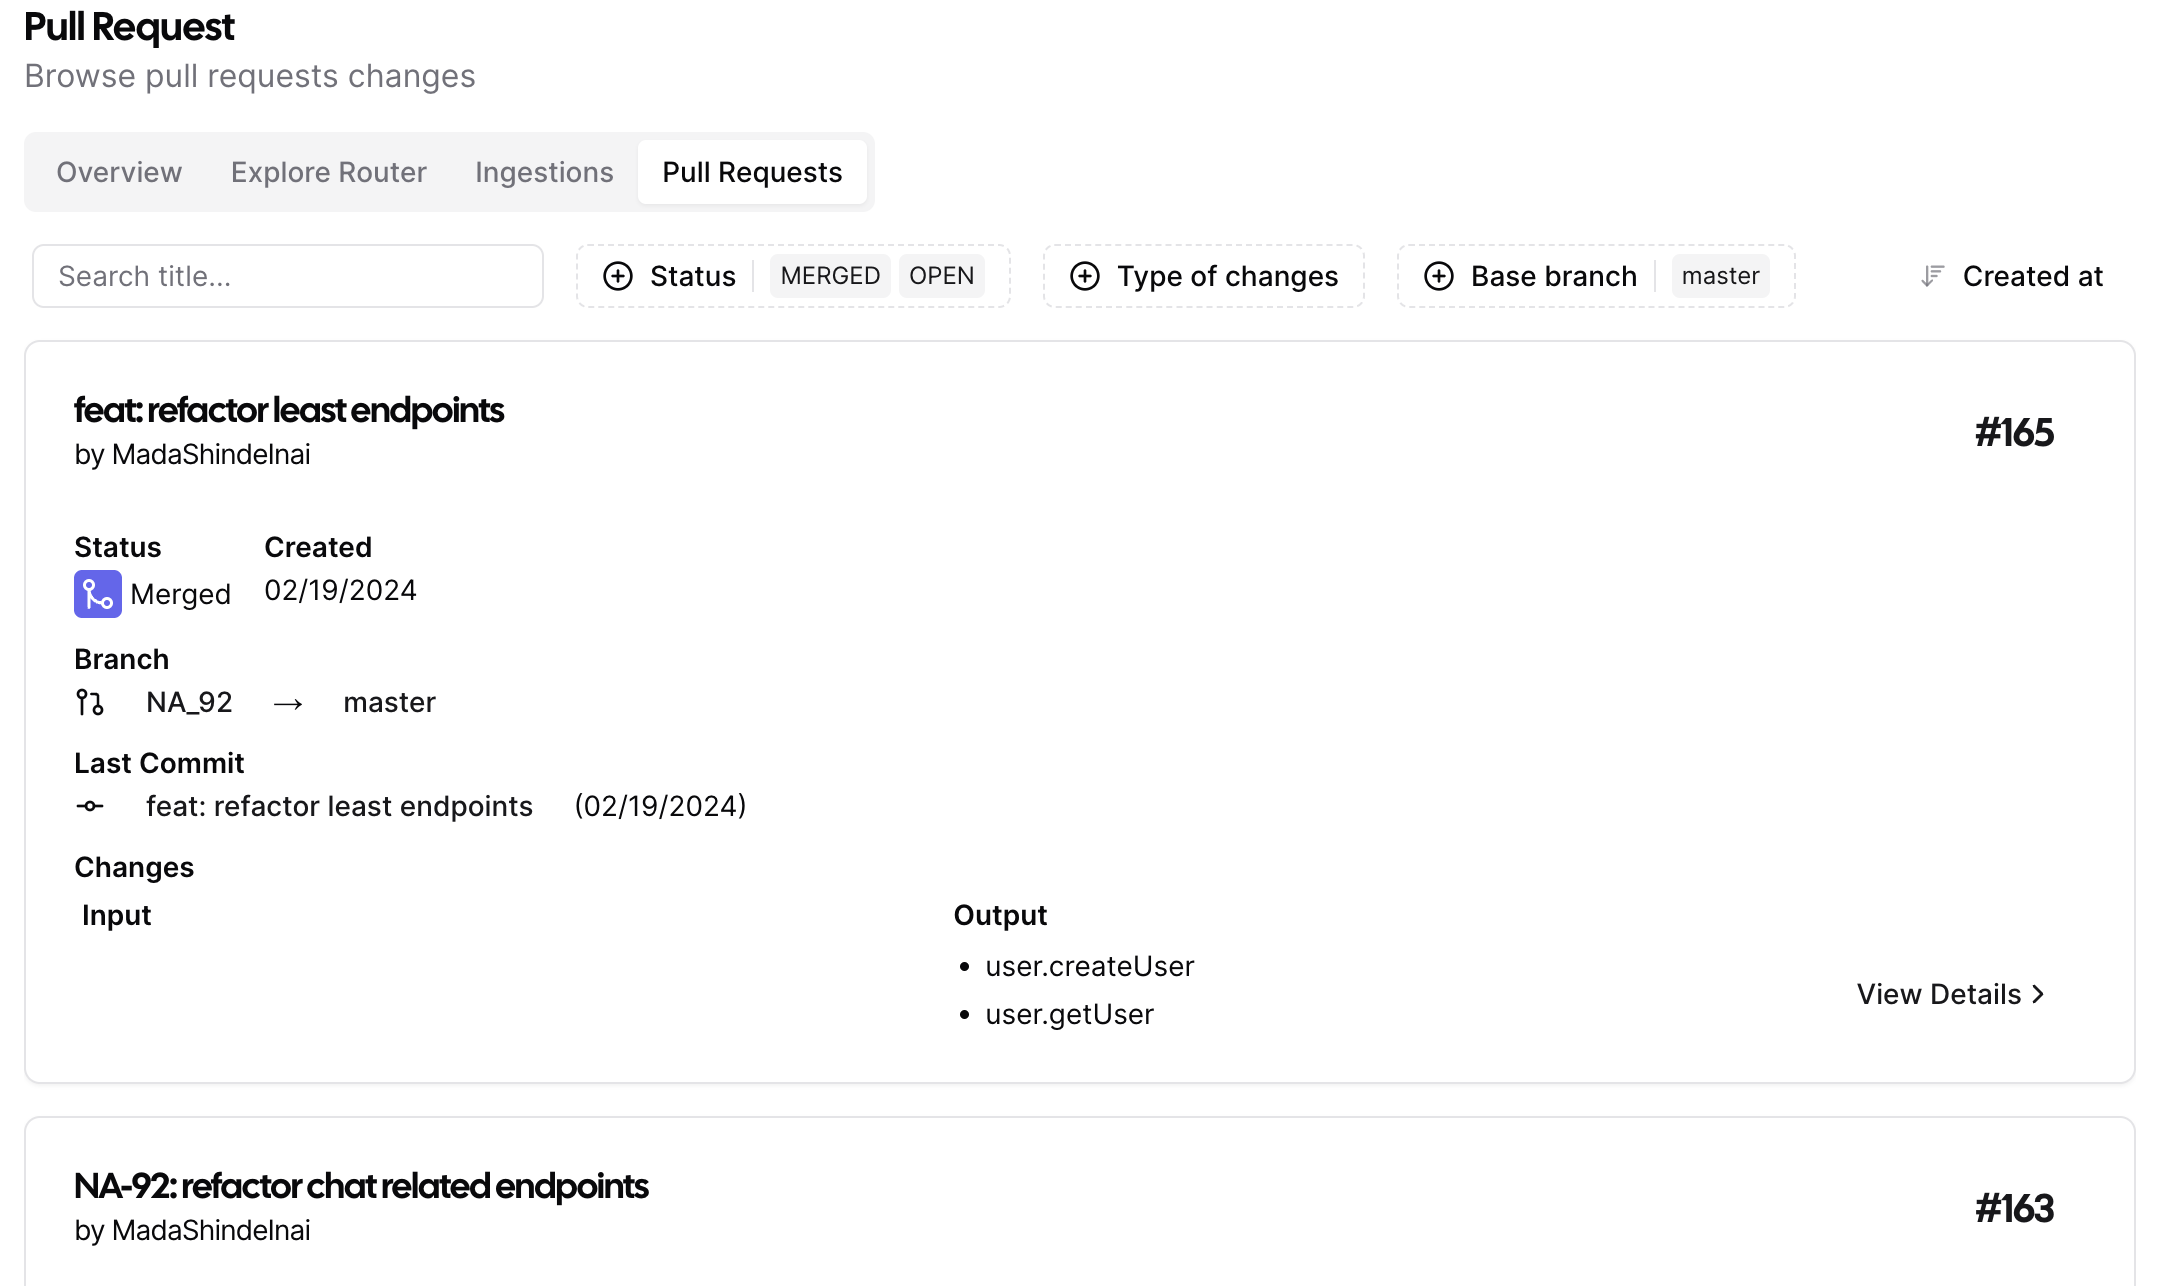Click the purple Merged status icon

click(97, 594)
